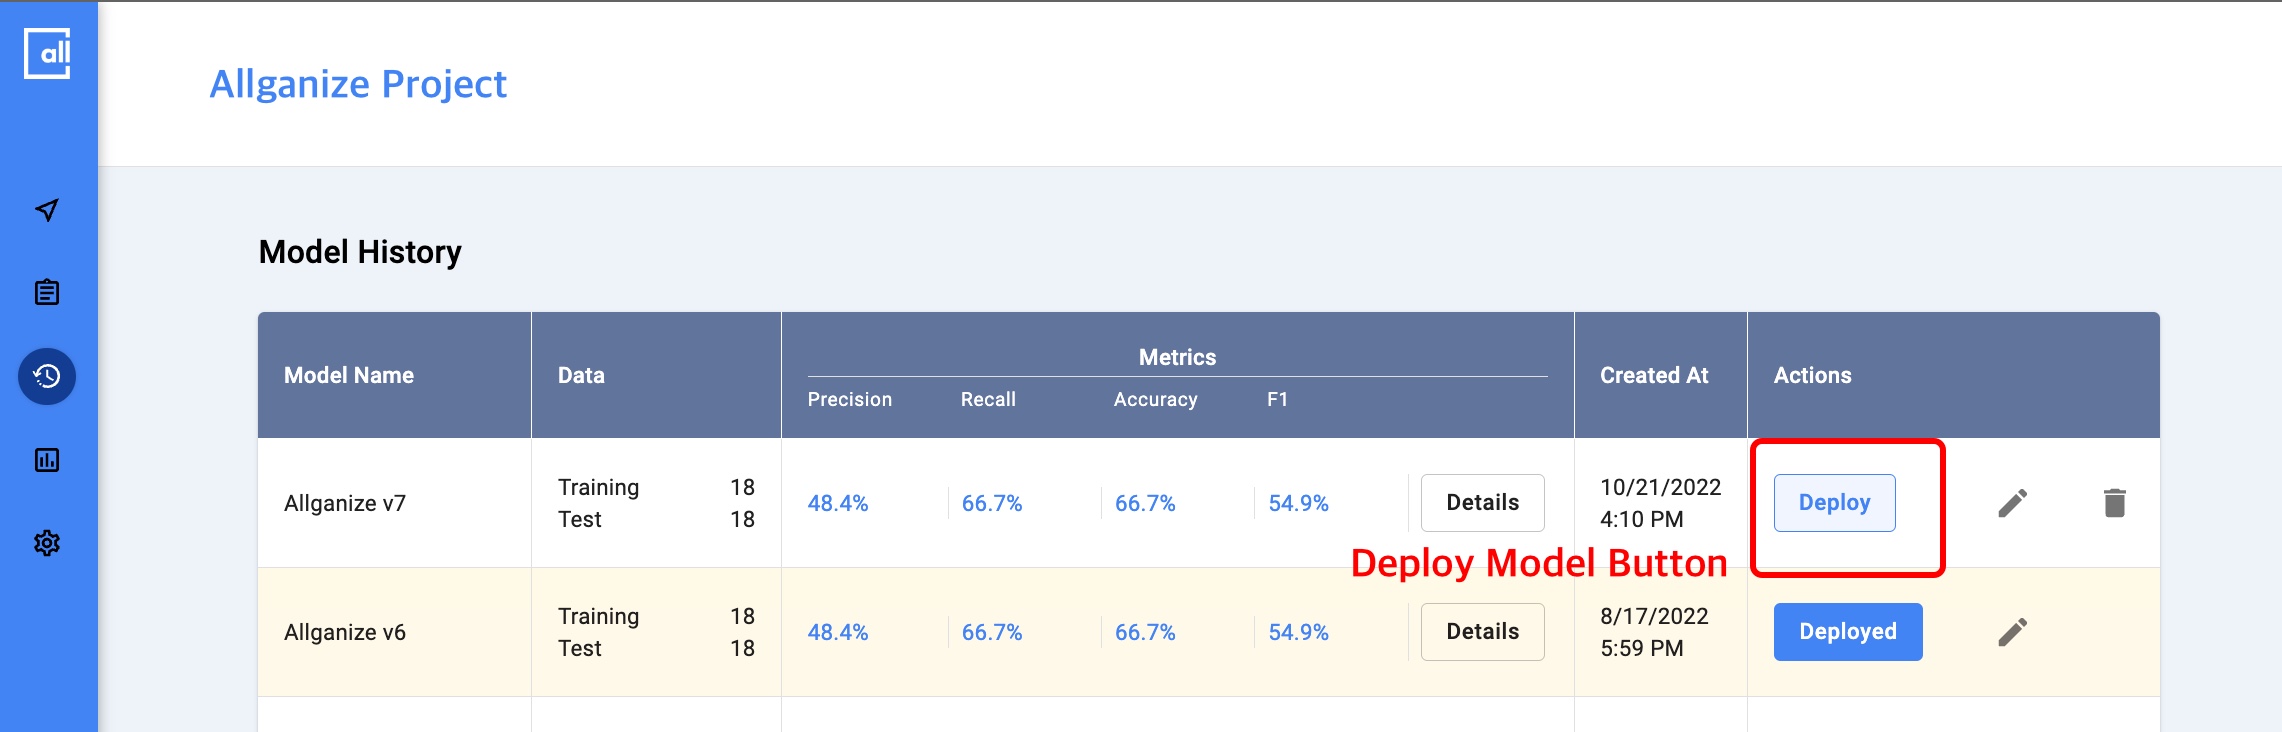
Task: Click the Deployed button for Allganize v6
Action: pyautogui.click(x=1847, y=632)
